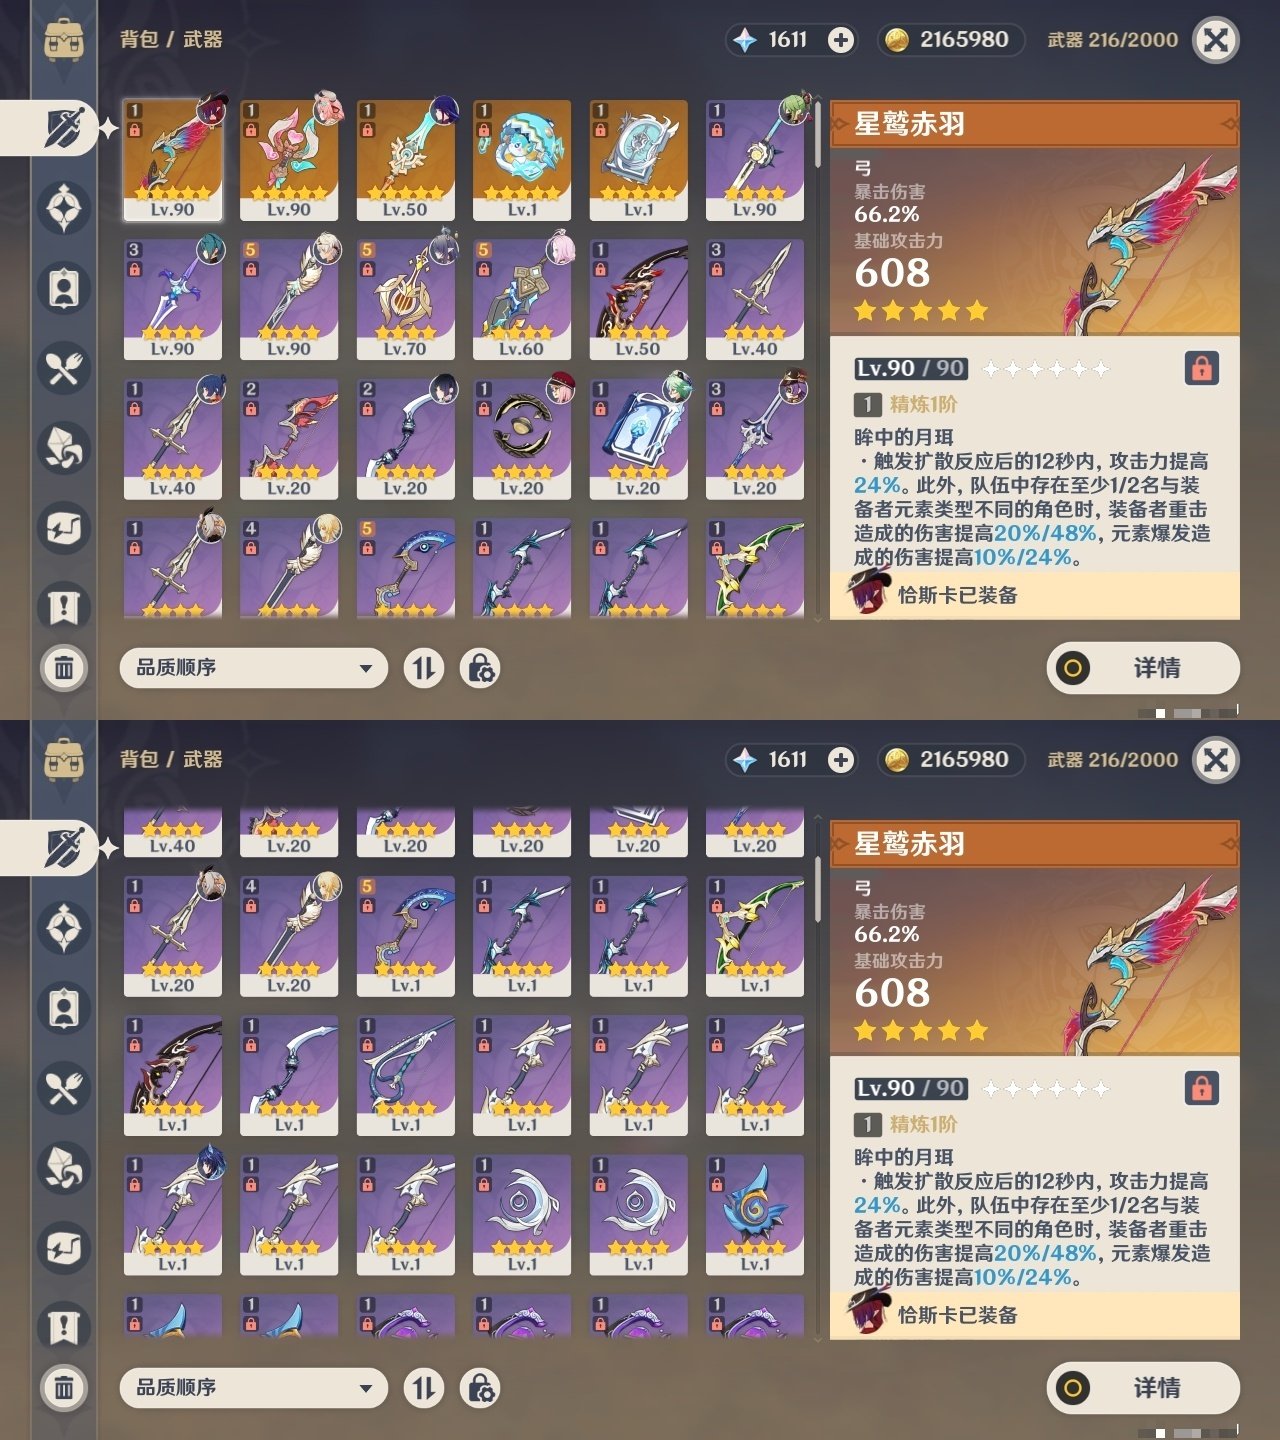Switch to the weapons tab in upper sidebar

pyautogui.click(x=62, y=128)
